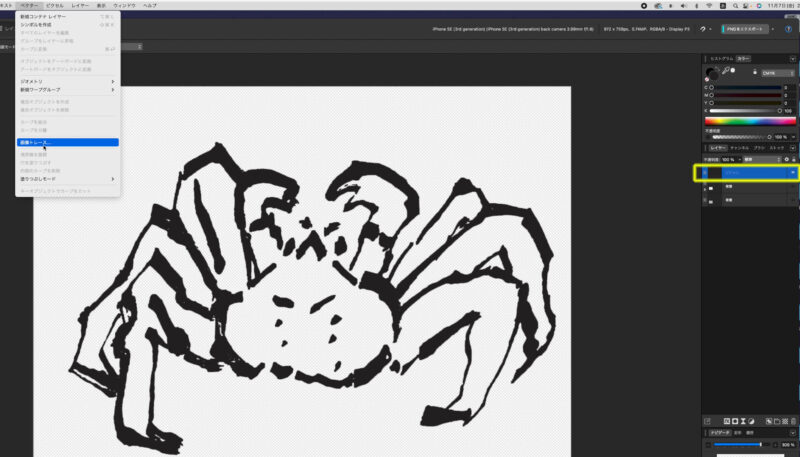Toggle the snapping magnet icon
The image size is (800, 457).
tap(703, 29)
